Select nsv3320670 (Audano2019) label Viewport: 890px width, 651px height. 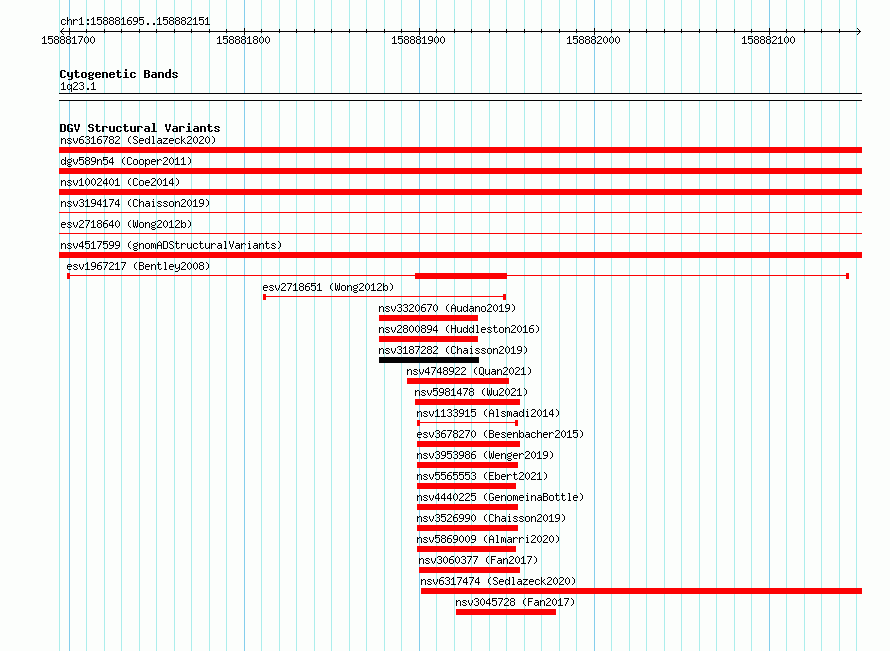(x=447, y=308)
